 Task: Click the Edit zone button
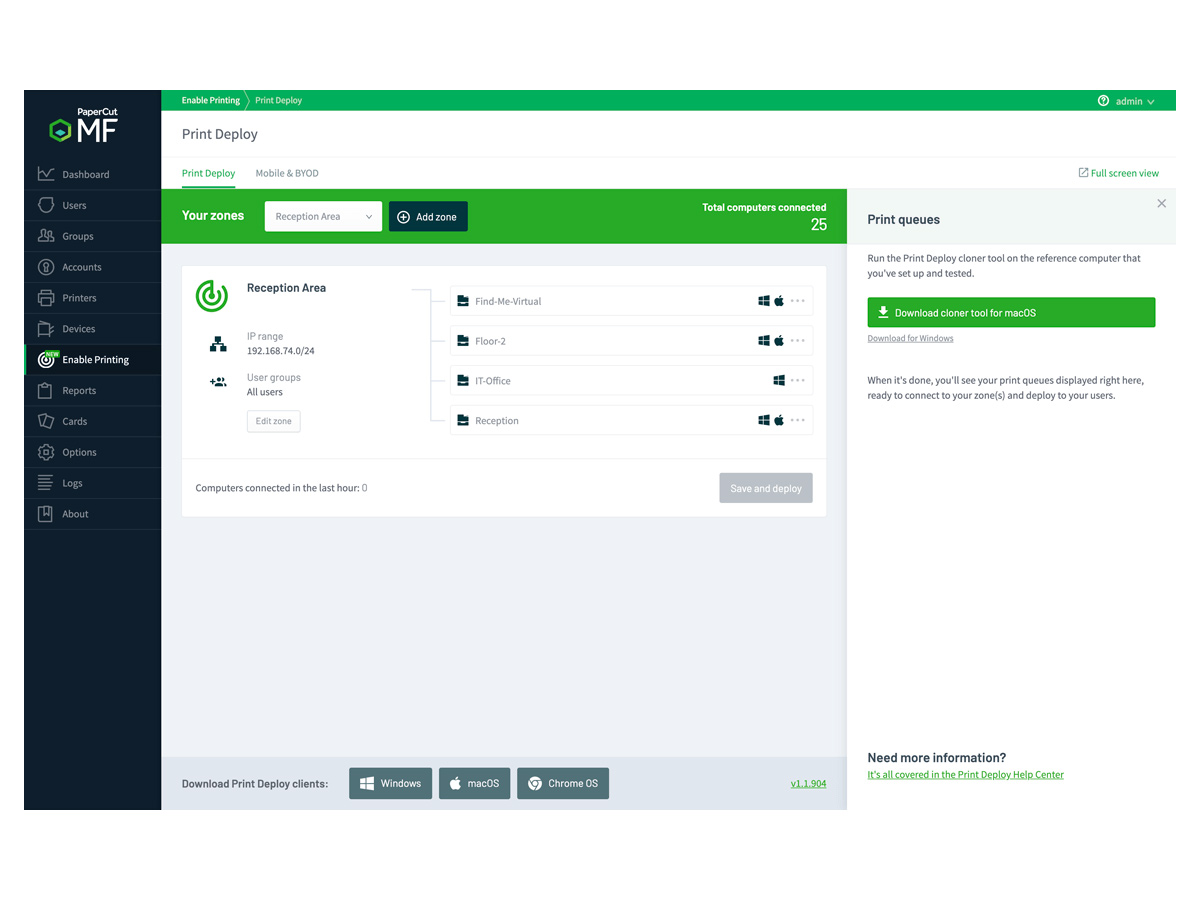coord(273,421)
